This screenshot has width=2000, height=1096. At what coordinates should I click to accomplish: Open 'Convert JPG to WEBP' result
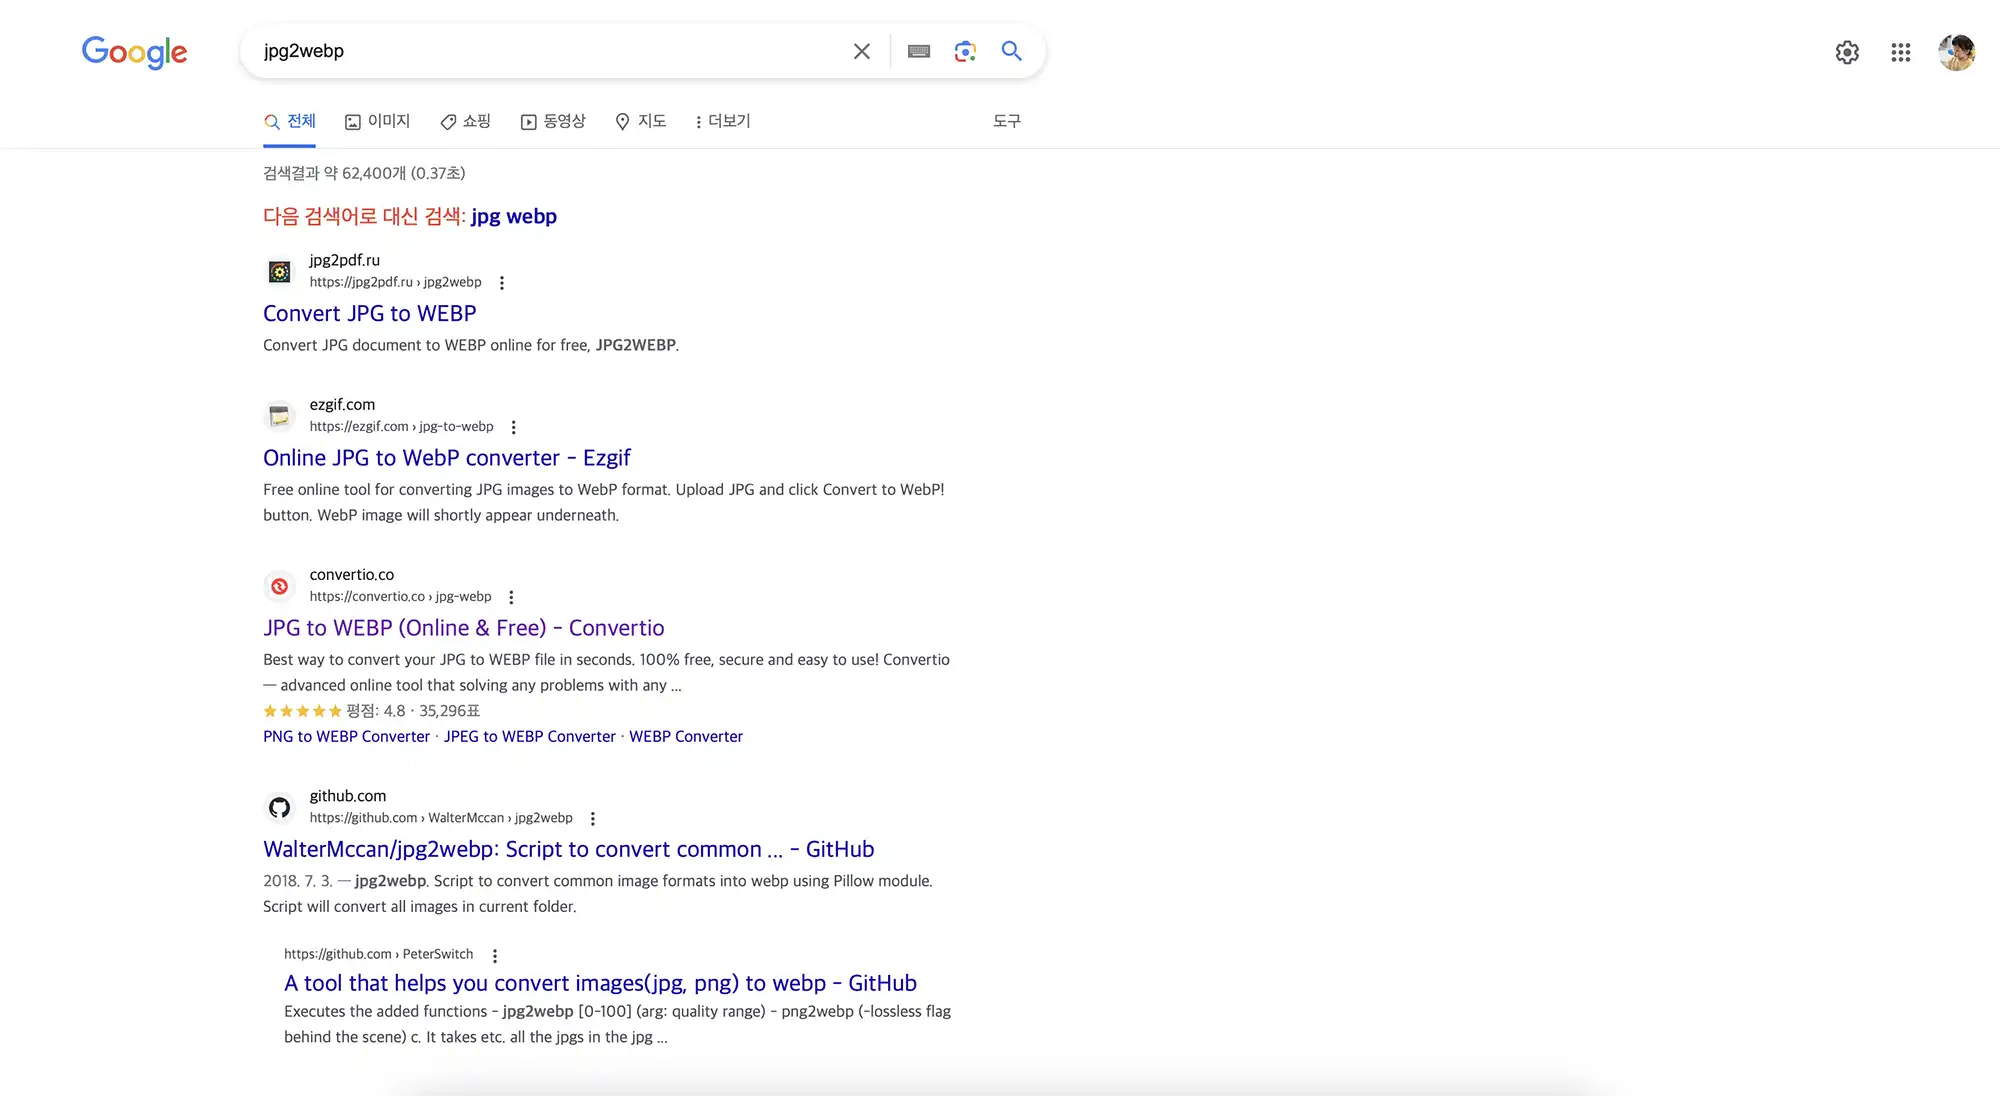(x=370, y=313)
